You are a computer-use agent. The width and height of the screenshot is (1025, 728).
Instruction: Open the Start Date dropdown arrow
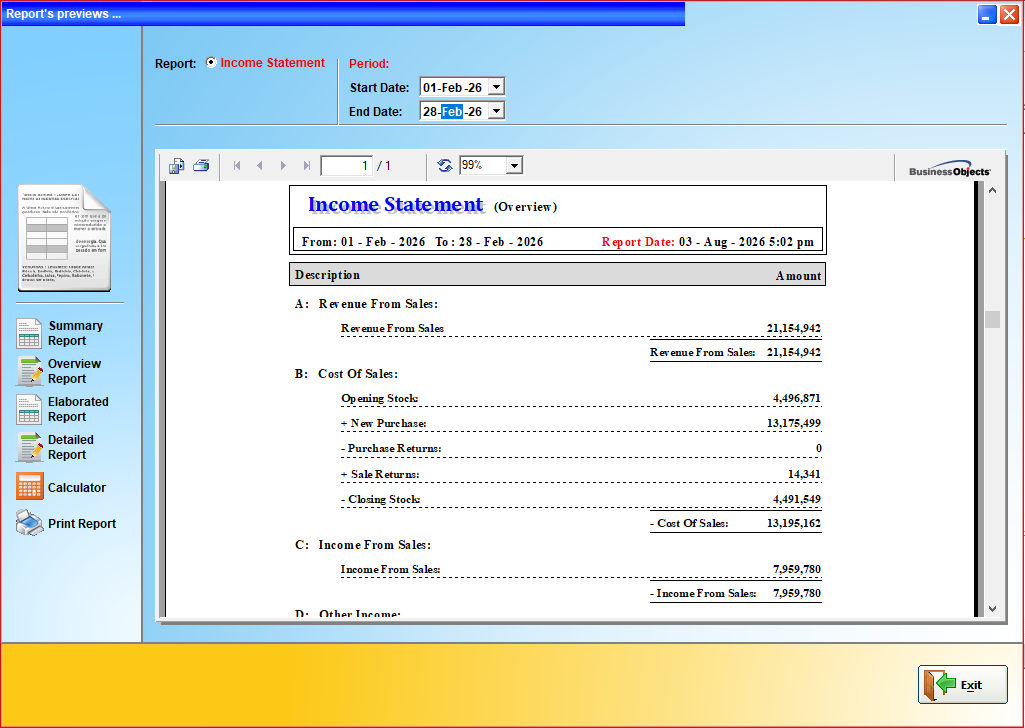[497, 87]
